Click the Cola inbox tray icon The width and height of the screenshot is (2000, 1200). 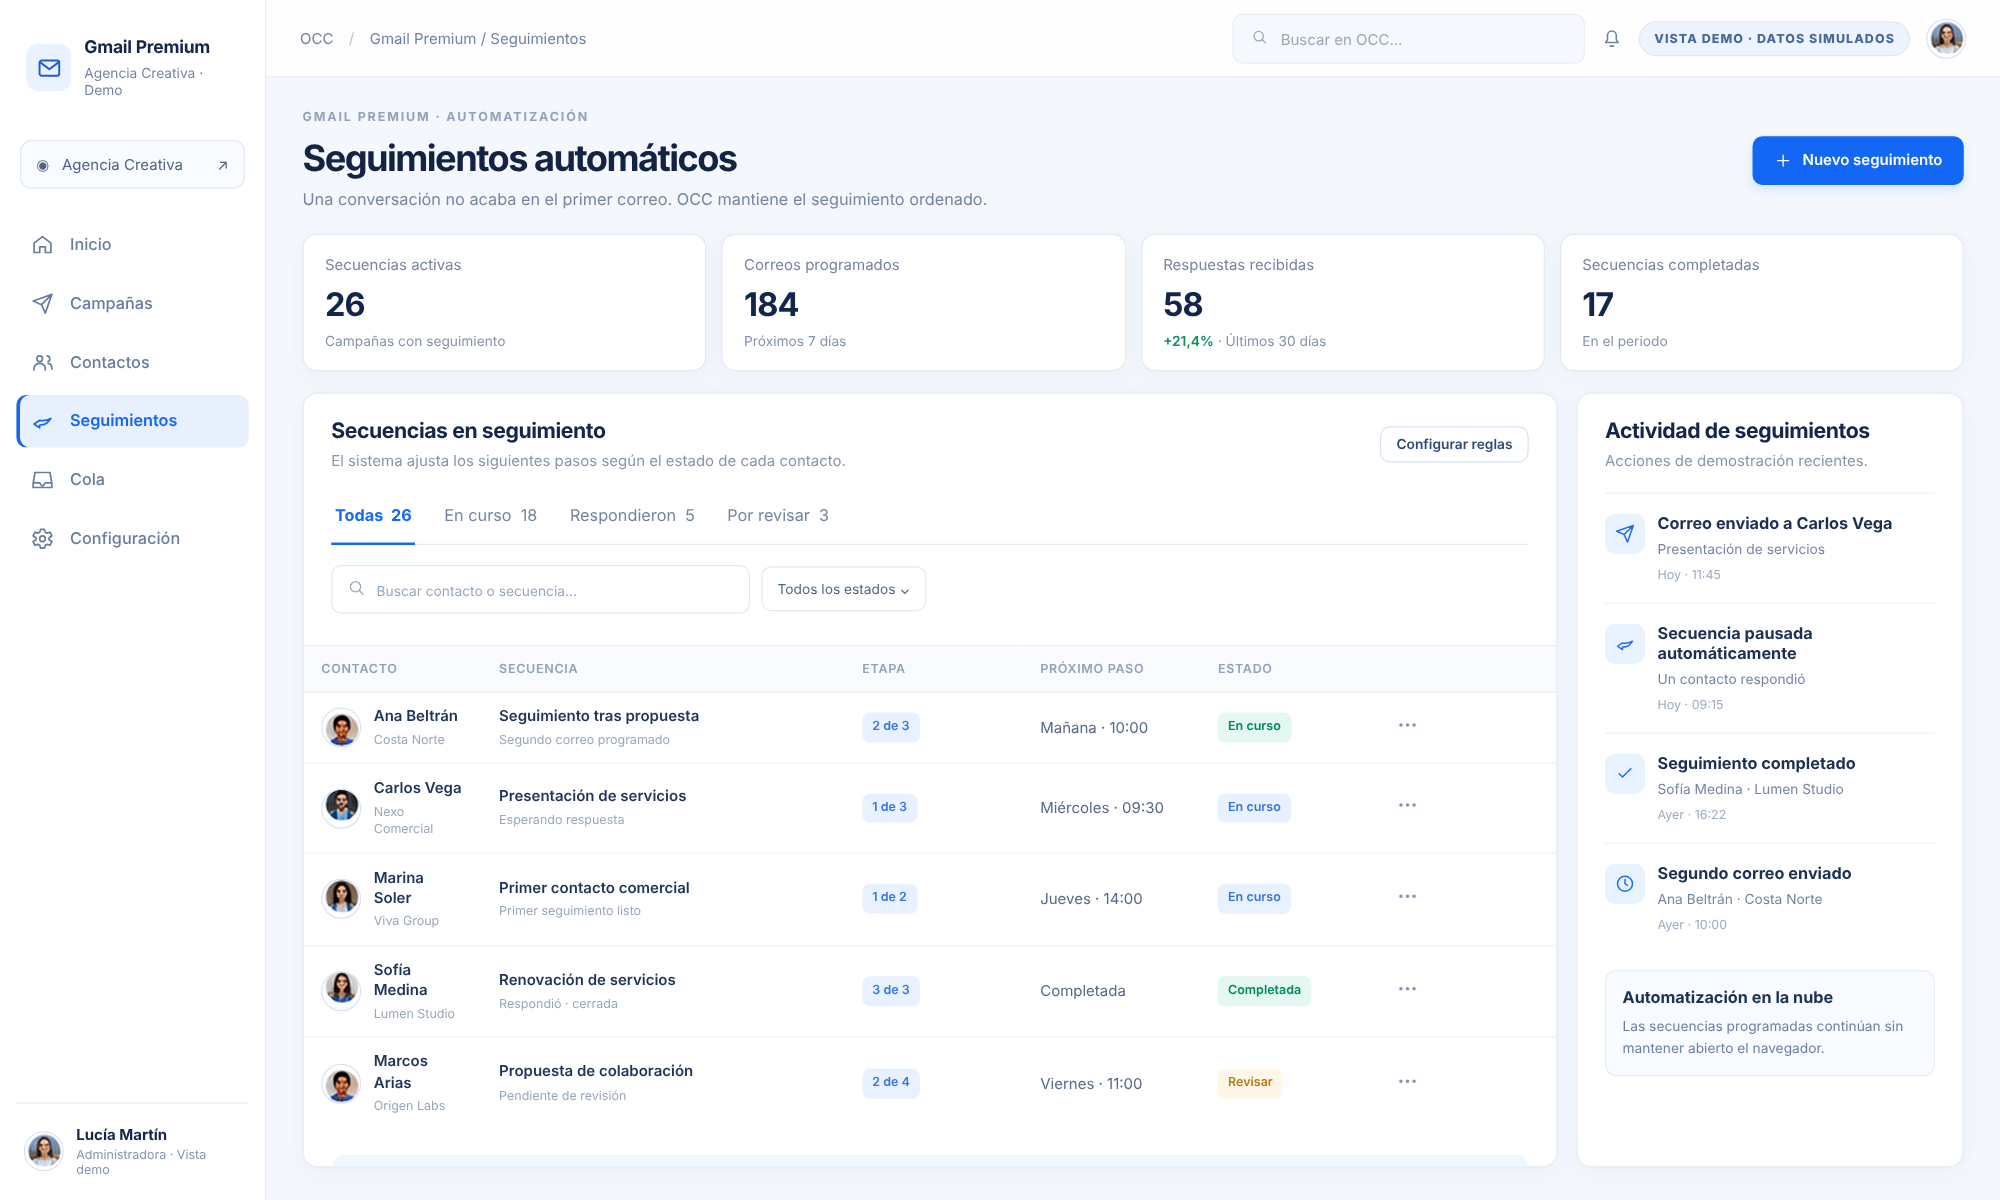coord(42,480)
